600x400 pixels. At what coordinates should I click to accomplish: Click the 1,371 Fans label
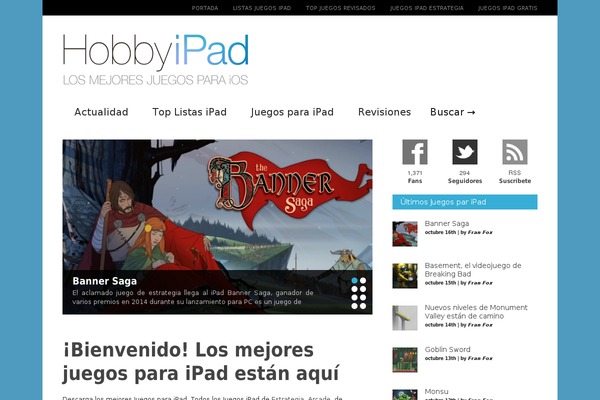[x=415, y=177]
